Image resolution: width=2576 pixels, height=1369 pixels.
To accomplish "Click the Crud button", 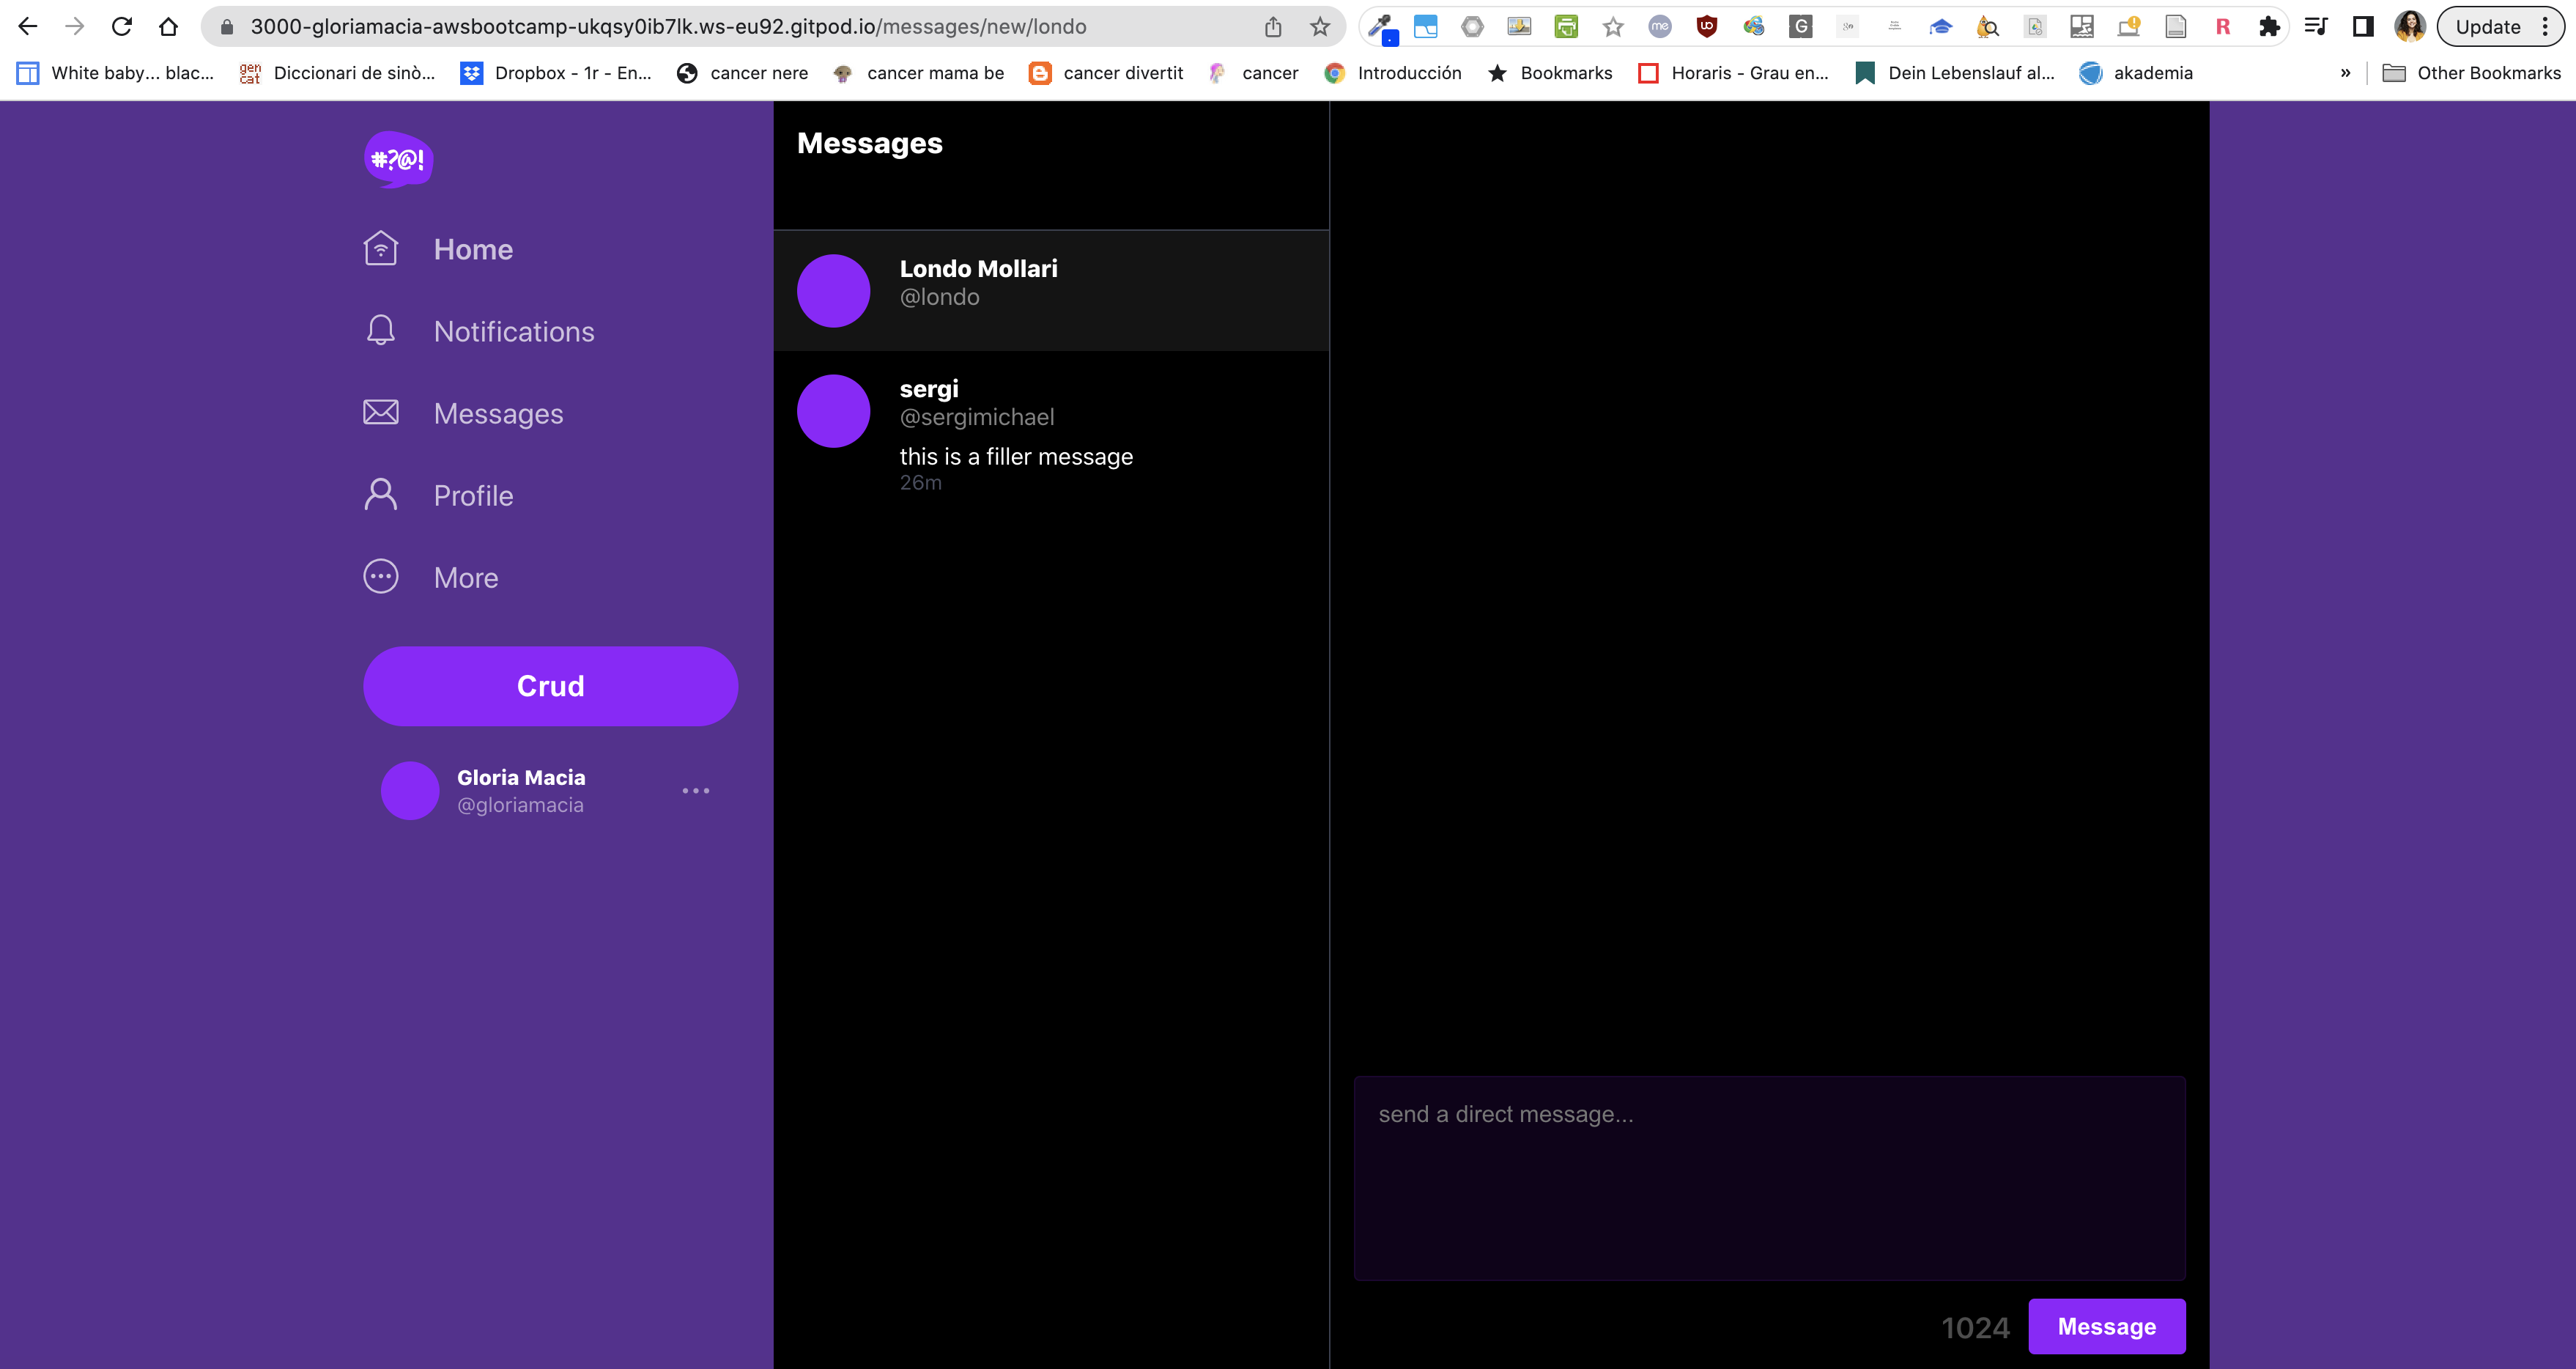I will pyautogui.click(x=550, y=685).
